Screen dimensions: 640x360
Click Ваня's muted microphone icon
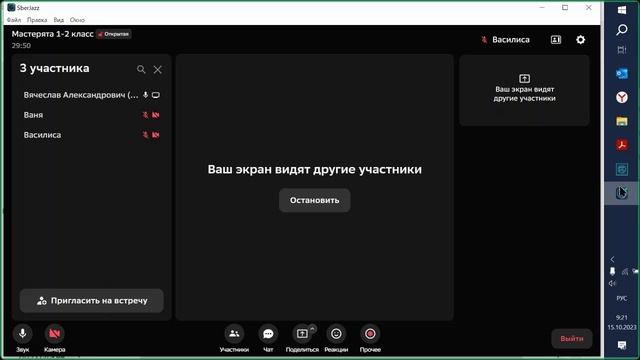(x=145, y=115)
